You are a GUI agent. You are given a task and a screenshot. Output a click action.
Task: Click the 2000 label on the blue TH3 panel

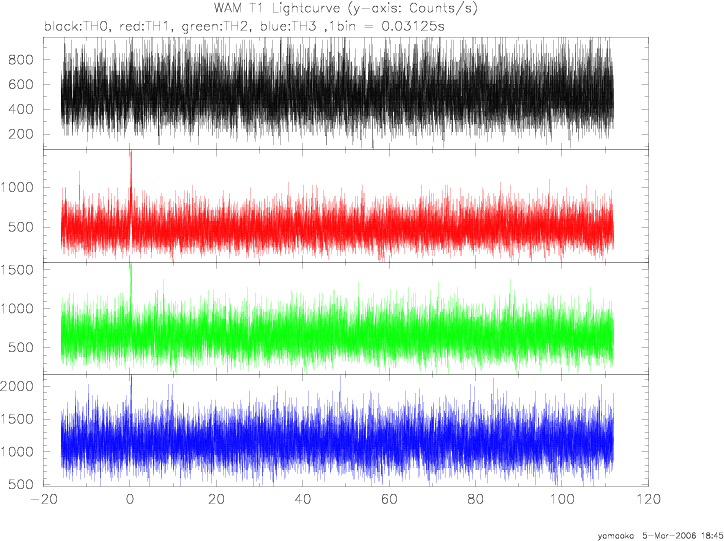[17, 386]
